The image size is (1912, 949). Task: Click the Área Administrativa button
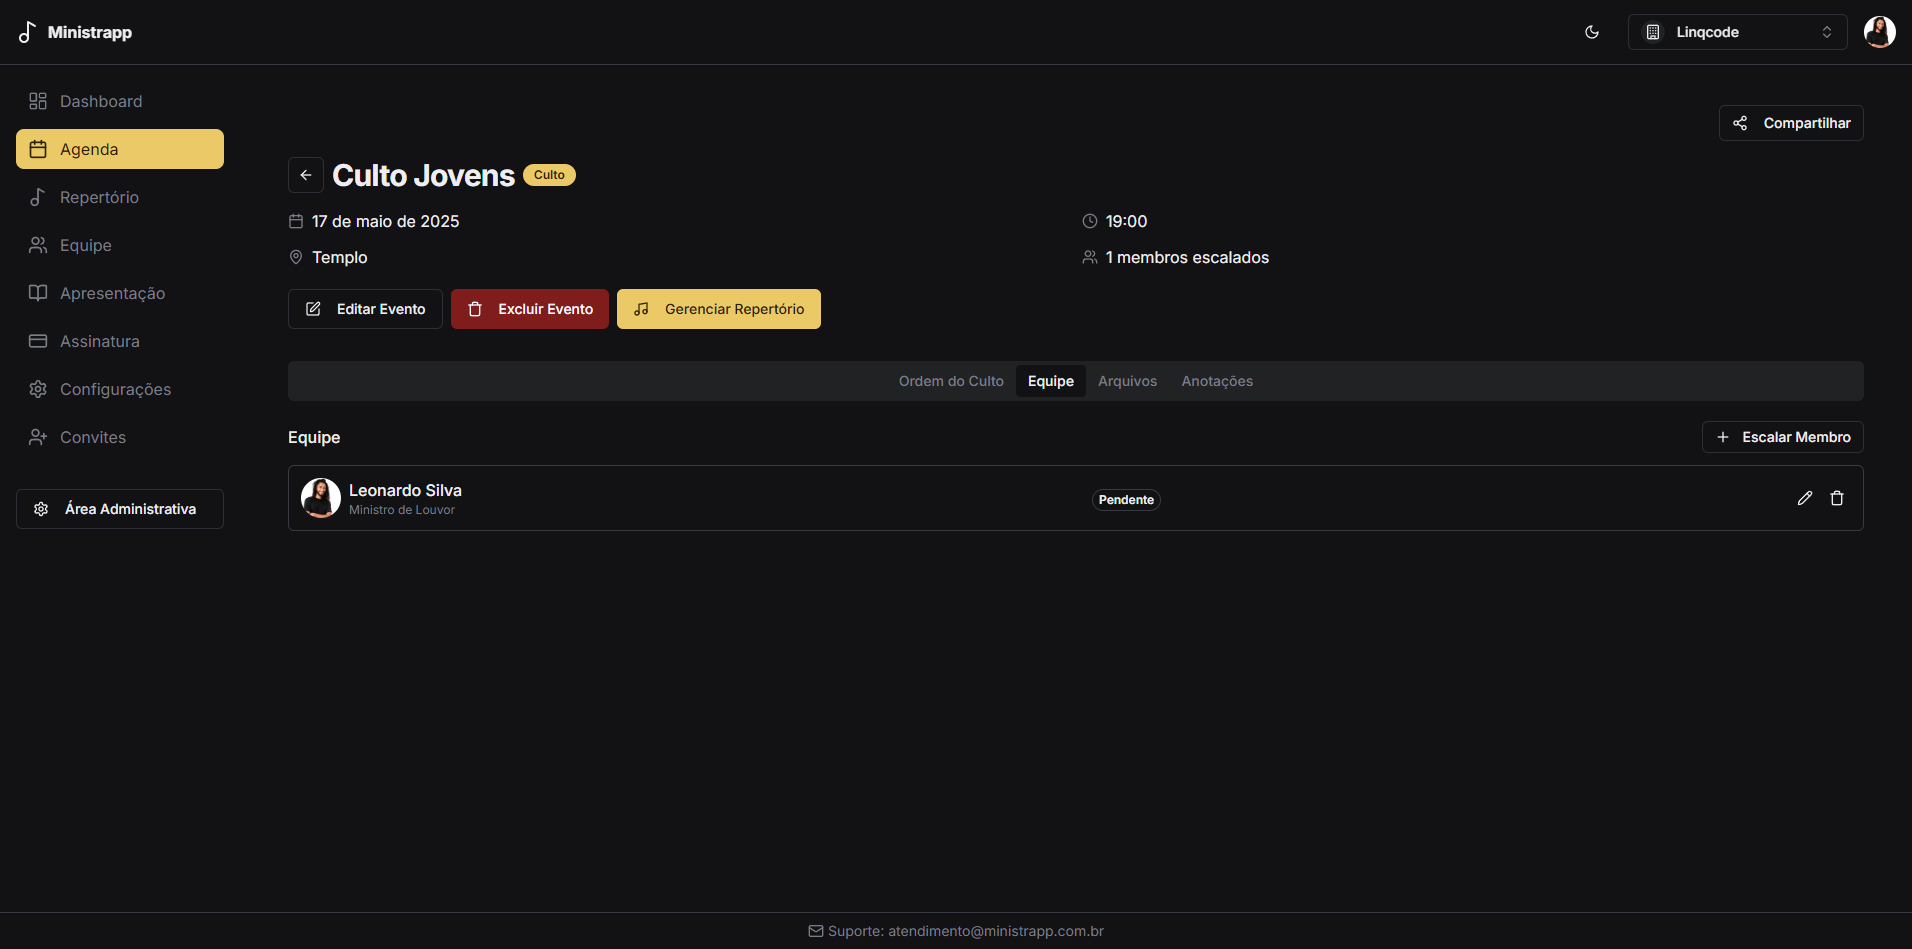120,509
